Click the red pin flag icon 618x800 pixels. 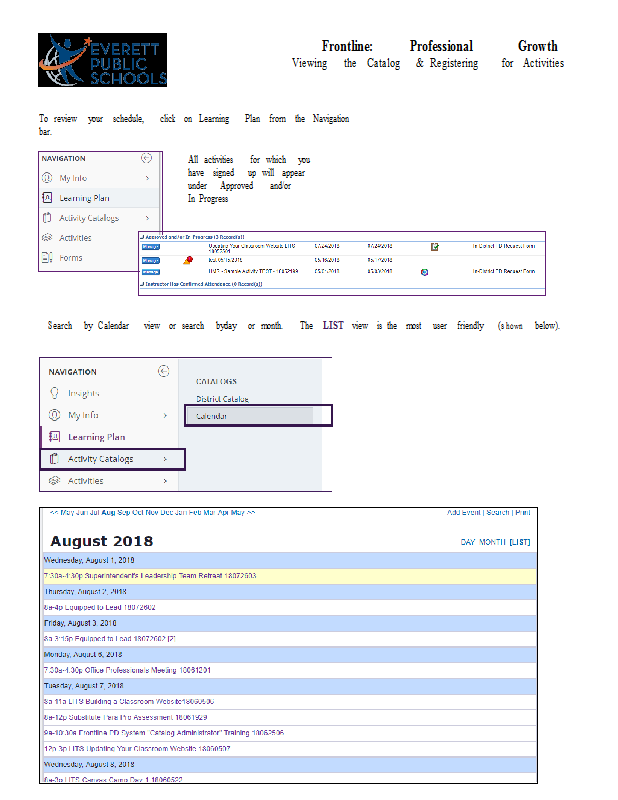pos(188,260)
